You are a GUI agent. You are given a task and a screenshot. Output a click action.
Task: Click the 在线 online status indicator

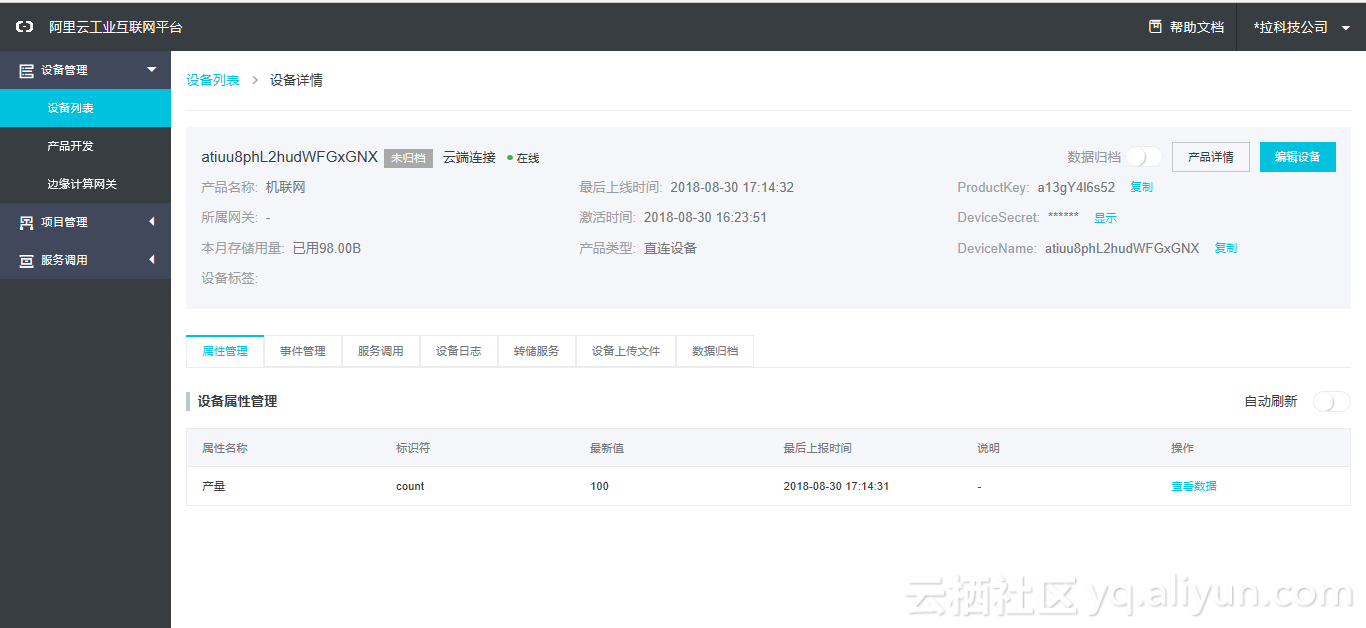point(523,158)
